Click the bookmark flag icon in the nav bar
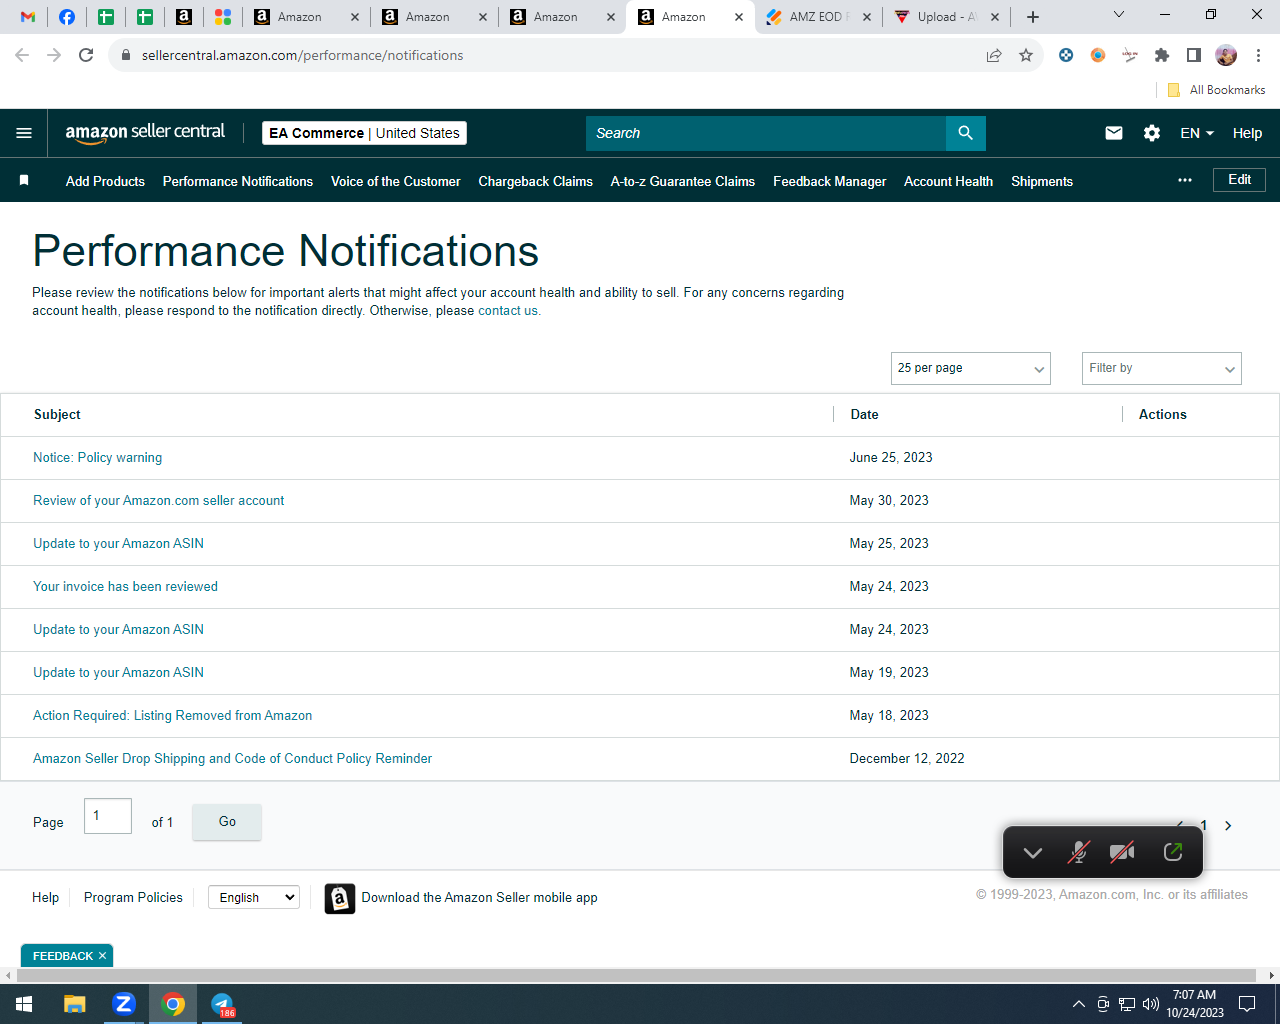 [24, 180]
